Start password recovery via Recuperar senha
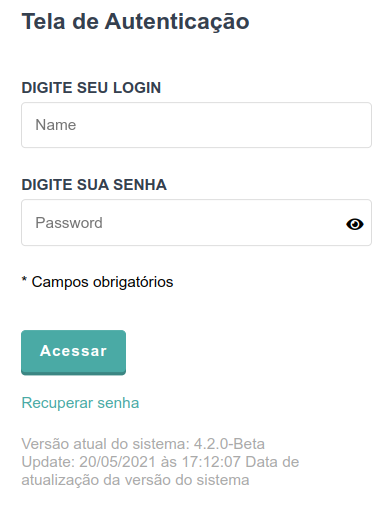Screen dimensions: 383x509 [x=80, y=403]
